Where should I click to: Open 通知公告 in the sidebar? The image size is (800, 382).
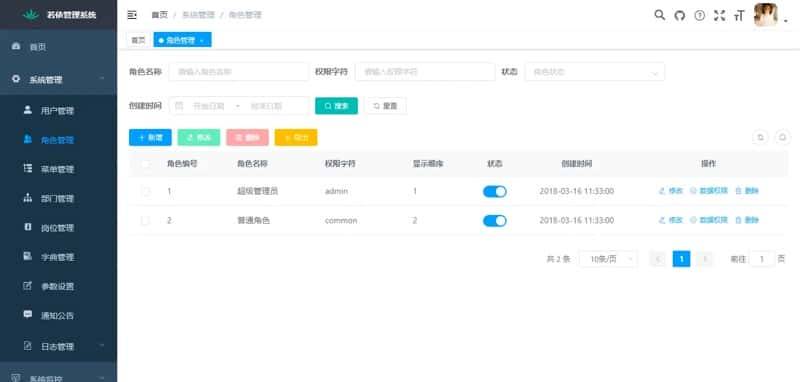[x=58, y=315]
